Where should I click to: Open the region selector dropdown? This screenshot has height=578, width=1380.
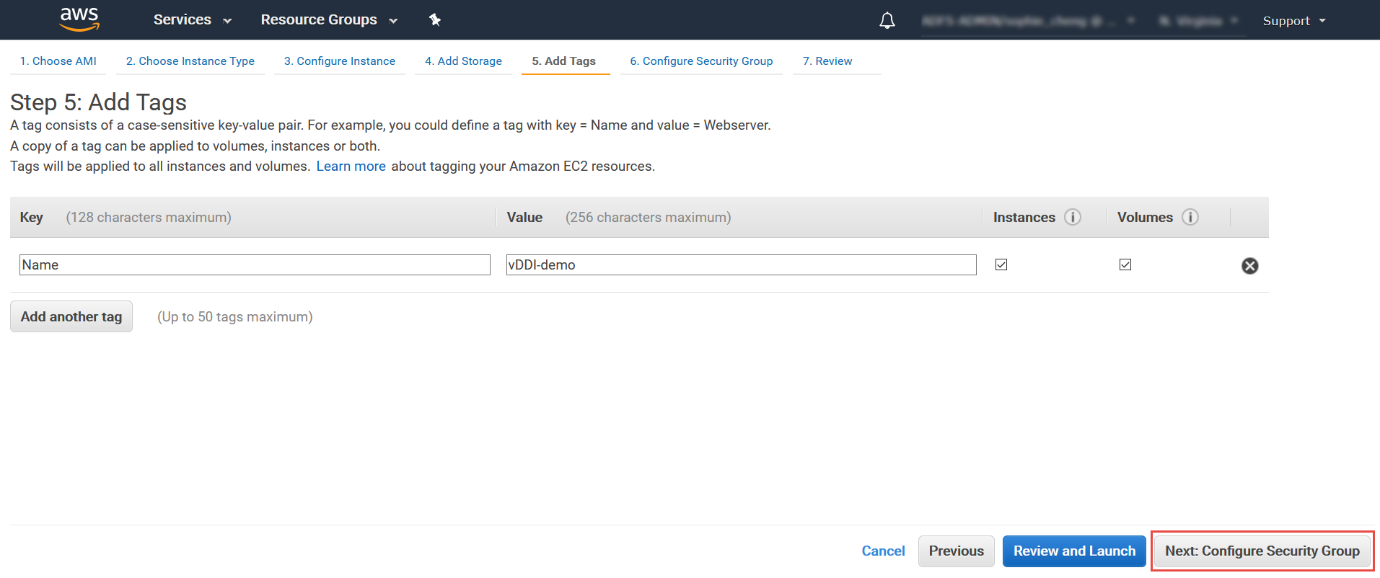(1198, 19)
